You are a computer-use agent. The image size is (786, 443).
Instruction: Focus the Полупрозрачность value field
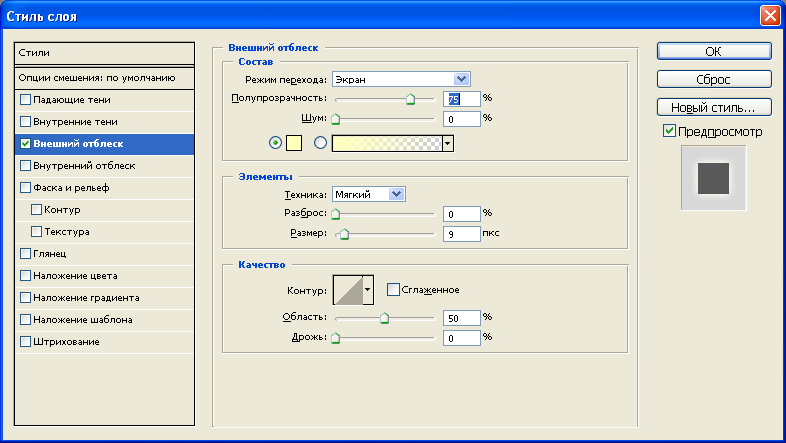[x=462, y=99]
